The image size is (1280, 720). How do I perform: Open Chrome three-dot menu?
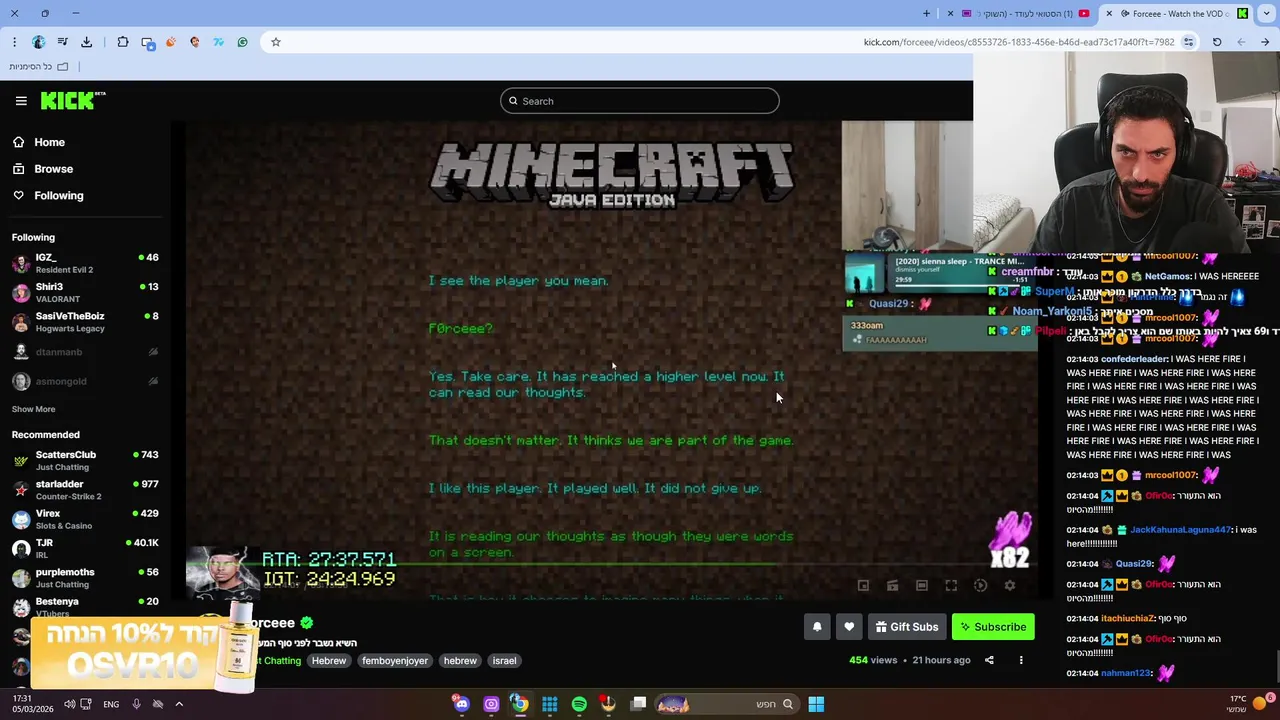pyautogui.click(x=14, y=42)
